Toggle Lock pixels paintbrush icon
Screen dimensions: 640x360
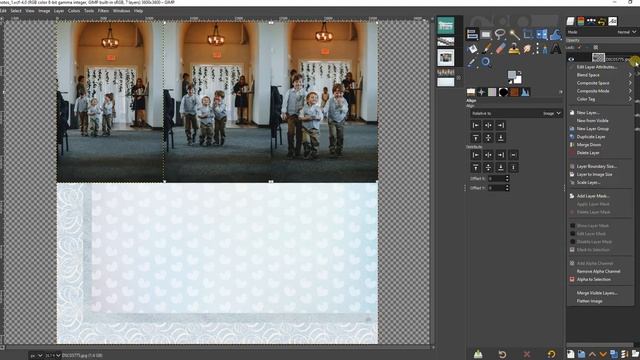click(580, 48)
